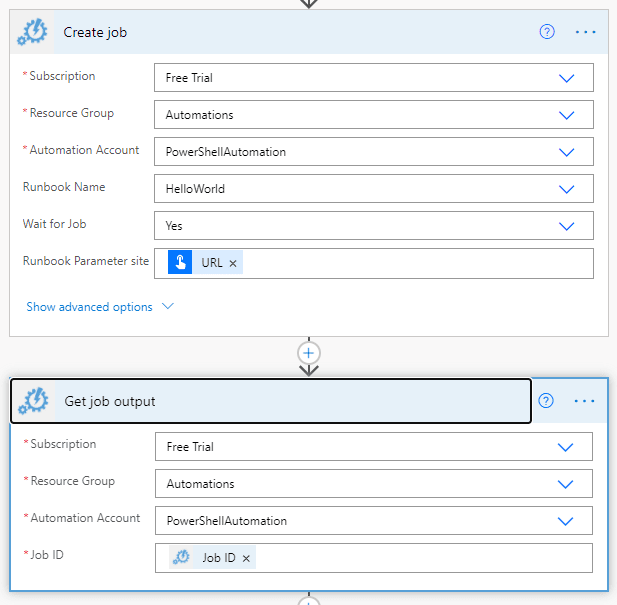
Task: Open Automation Account dropdown in Create job
Action: pyautogui.click(x=567, y=152)
